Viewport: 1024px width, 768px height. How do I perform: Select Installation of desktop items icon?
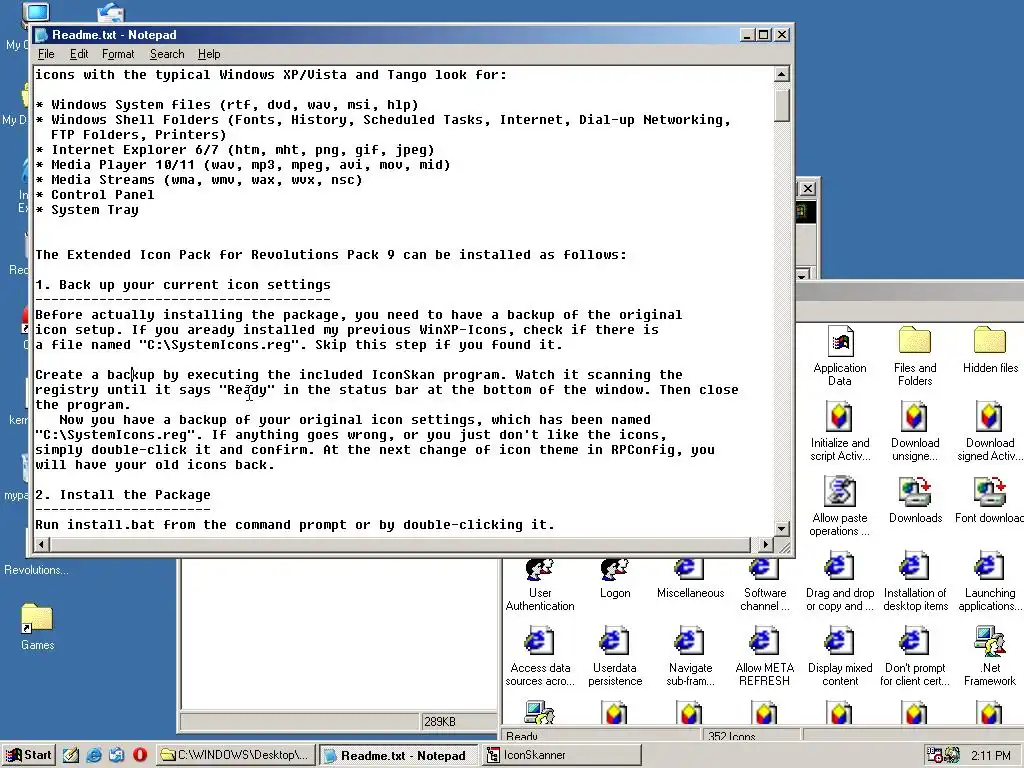(x=914, y=567)
